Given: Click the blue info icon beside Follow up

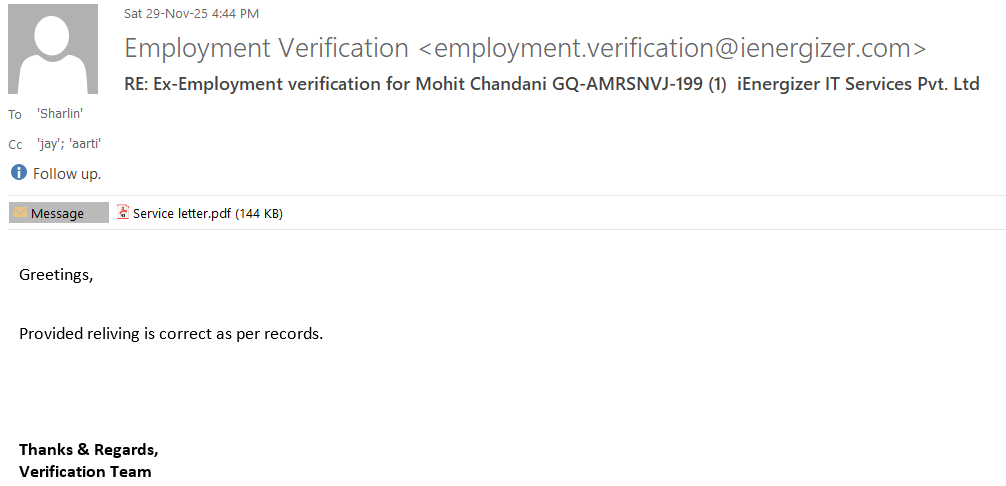Looking at the screenshot, I should [18, 173].
